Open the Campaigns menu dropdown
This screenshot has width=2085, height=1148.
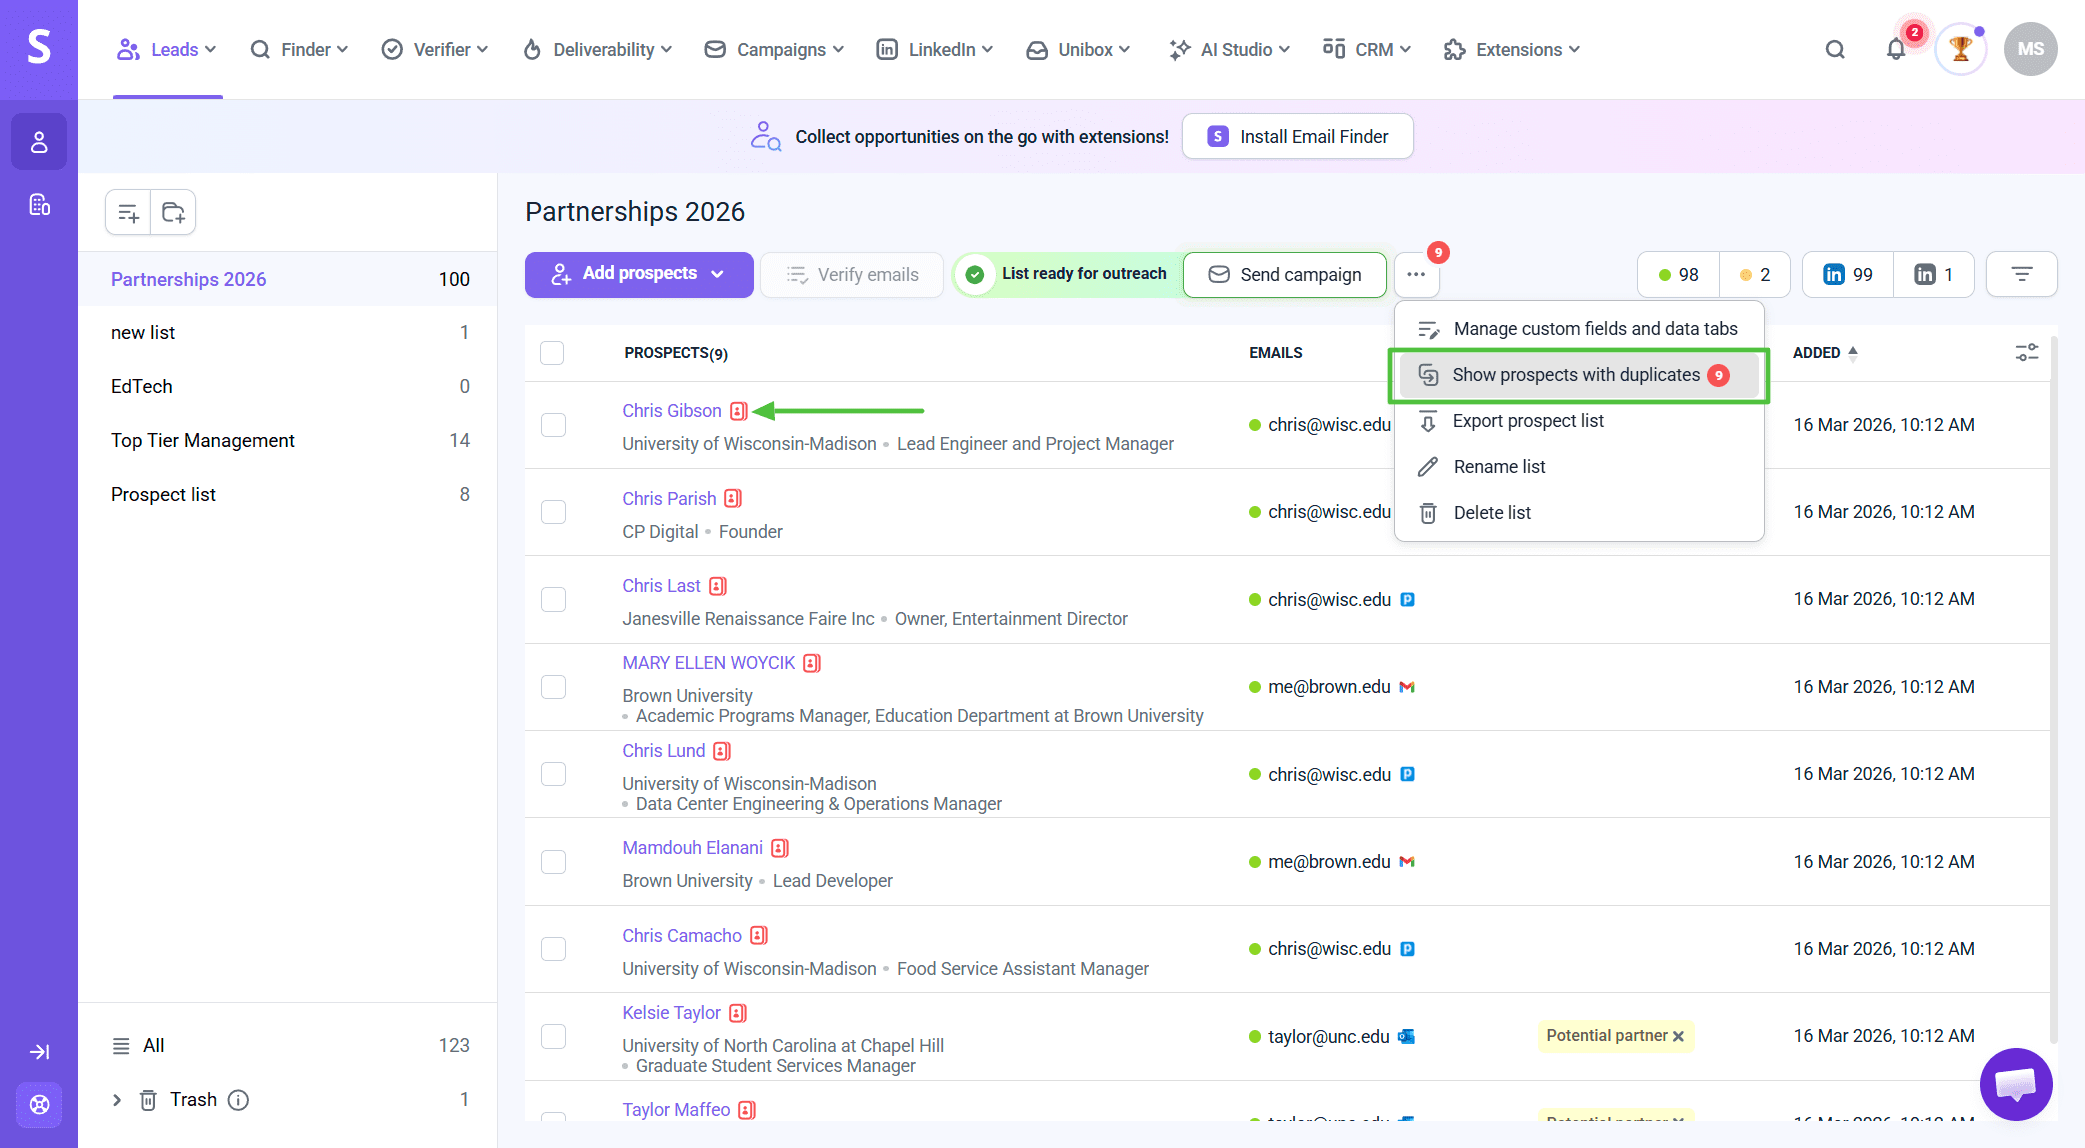pyautogui.click(x=774, y=49)
